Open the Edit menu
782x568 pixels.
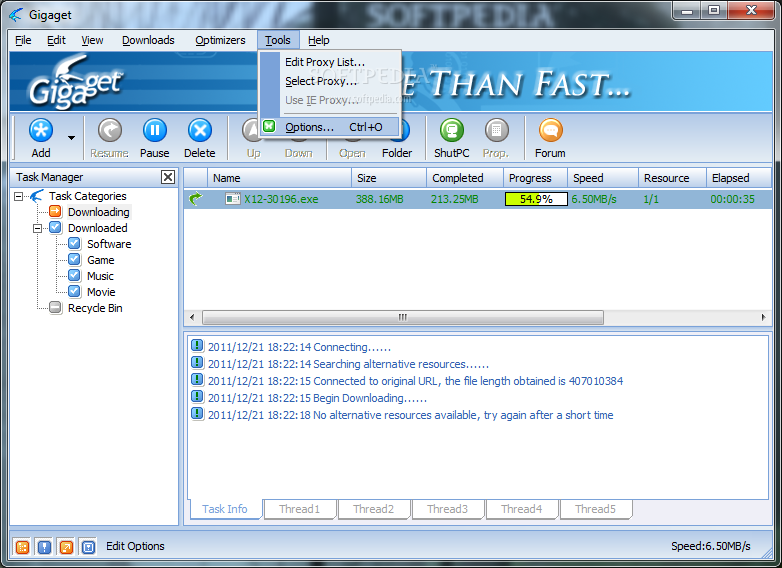(56, 40)
